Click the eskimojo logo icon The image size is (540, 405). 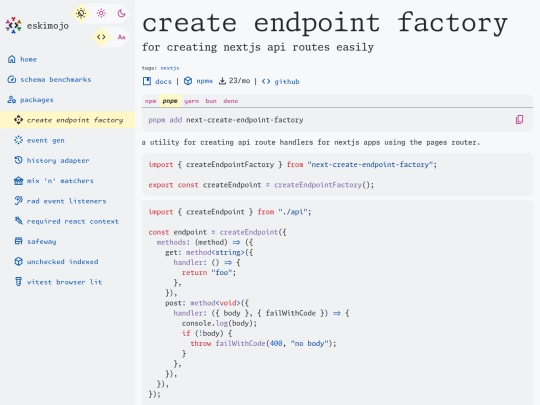[13, 25]
